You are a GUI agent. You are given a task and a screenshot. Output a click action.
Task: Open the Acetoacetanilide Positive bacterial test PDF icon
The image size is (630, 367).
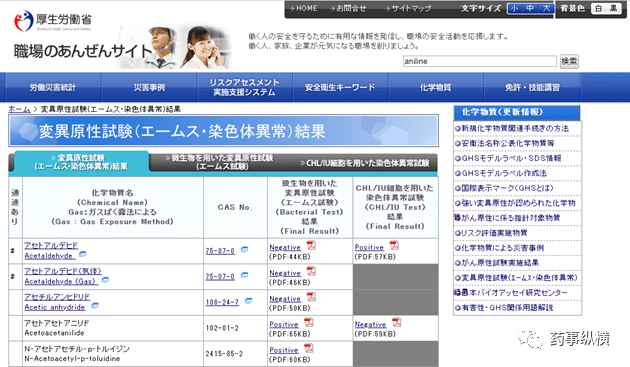[x=309, y=322]
